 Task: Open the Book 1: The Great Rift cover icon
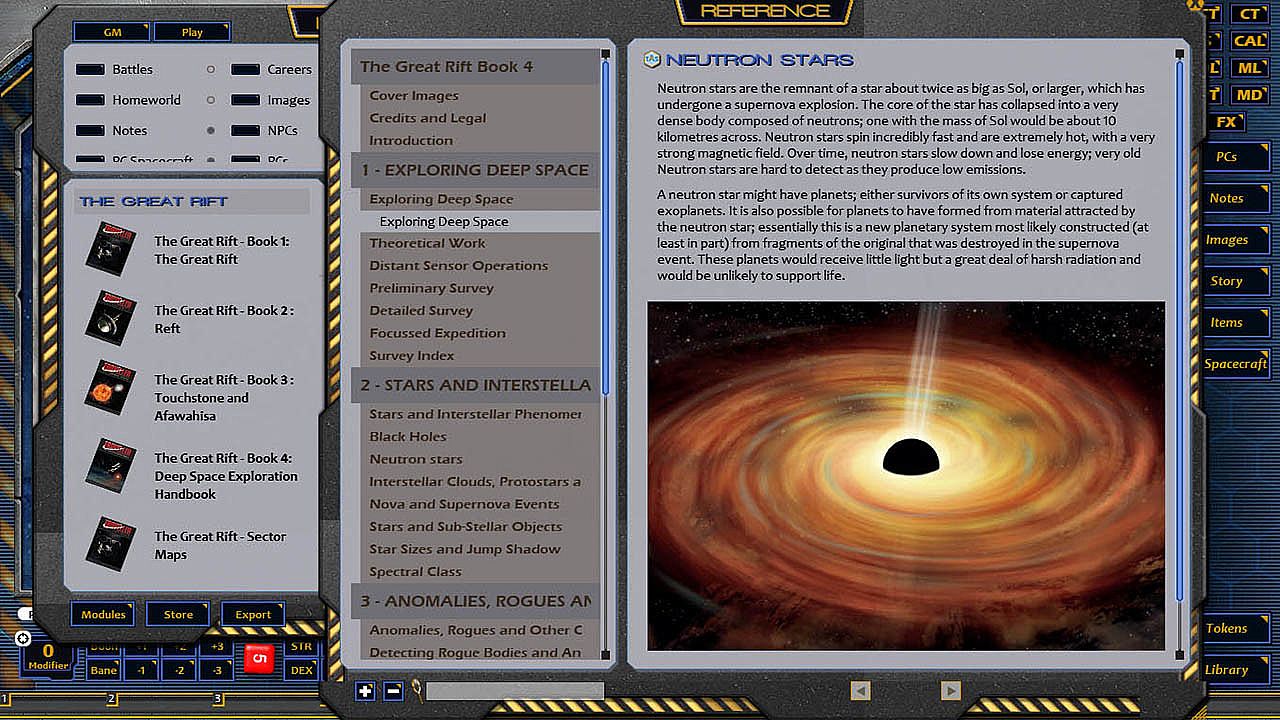(x=110, y=249)
